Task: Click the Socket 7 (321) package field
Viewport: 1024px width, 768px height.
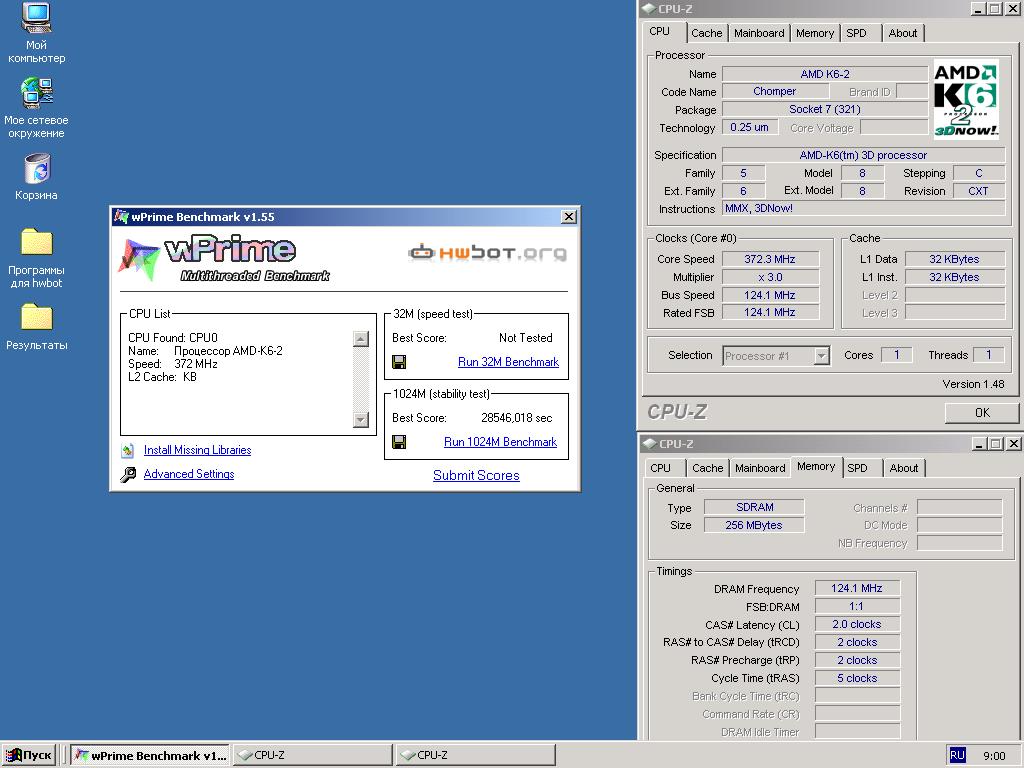Action: click(x=825, y=109)
